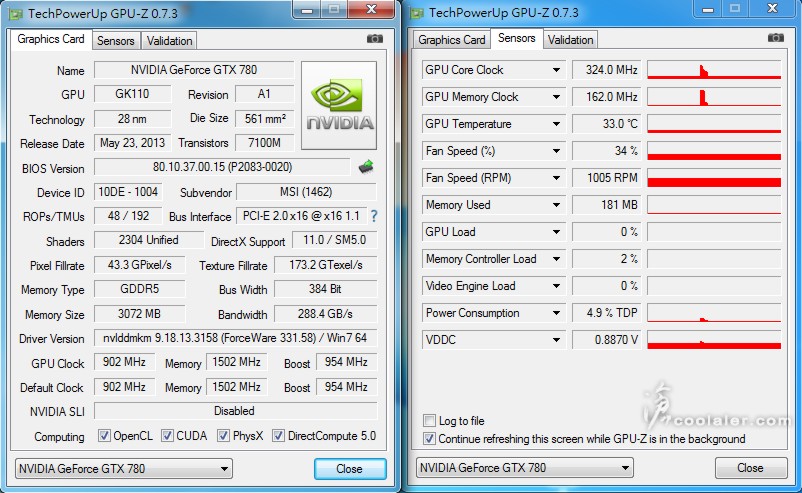802x493 pixels.
Task: Switch to Sensors tab in left window
Action: pos(116,41)
